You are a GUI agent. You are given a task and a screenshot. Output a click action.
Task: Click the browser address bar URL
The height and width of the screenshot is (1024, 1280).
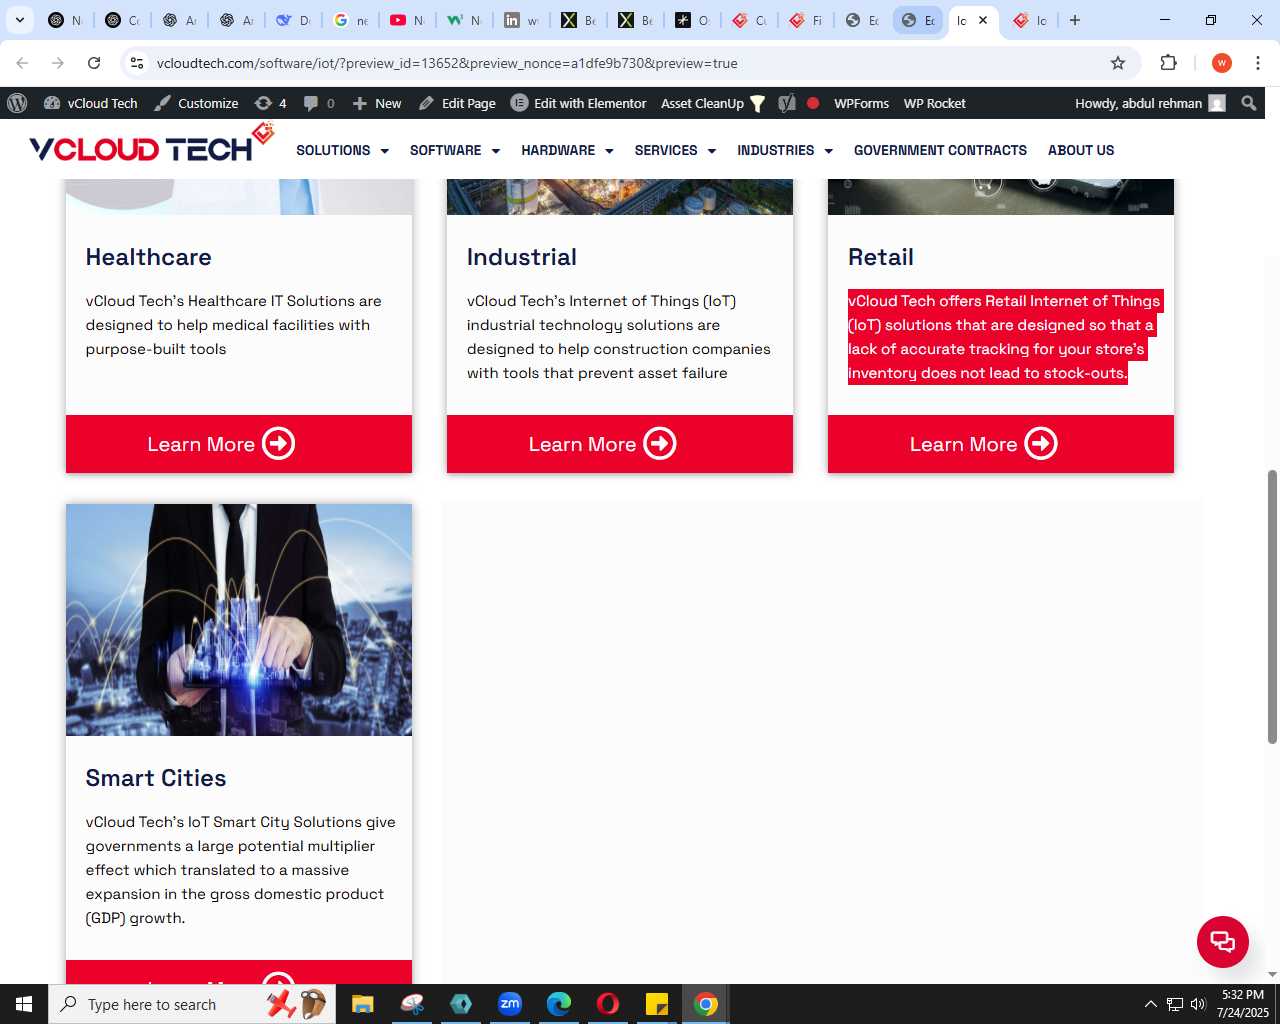tap(447, 63)
